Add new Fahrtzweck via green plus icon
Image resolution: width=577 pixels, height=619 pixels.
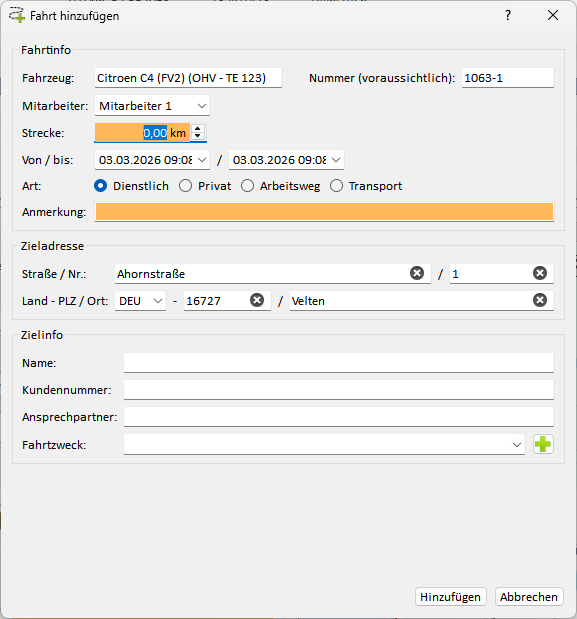pos(543,444)
